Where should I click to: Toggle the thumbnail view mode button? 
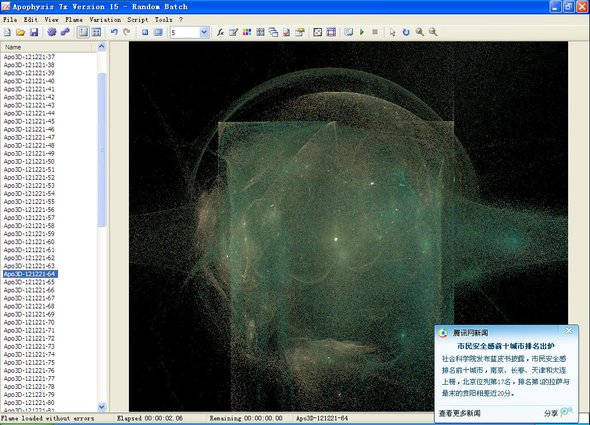(x=97, y=32)
